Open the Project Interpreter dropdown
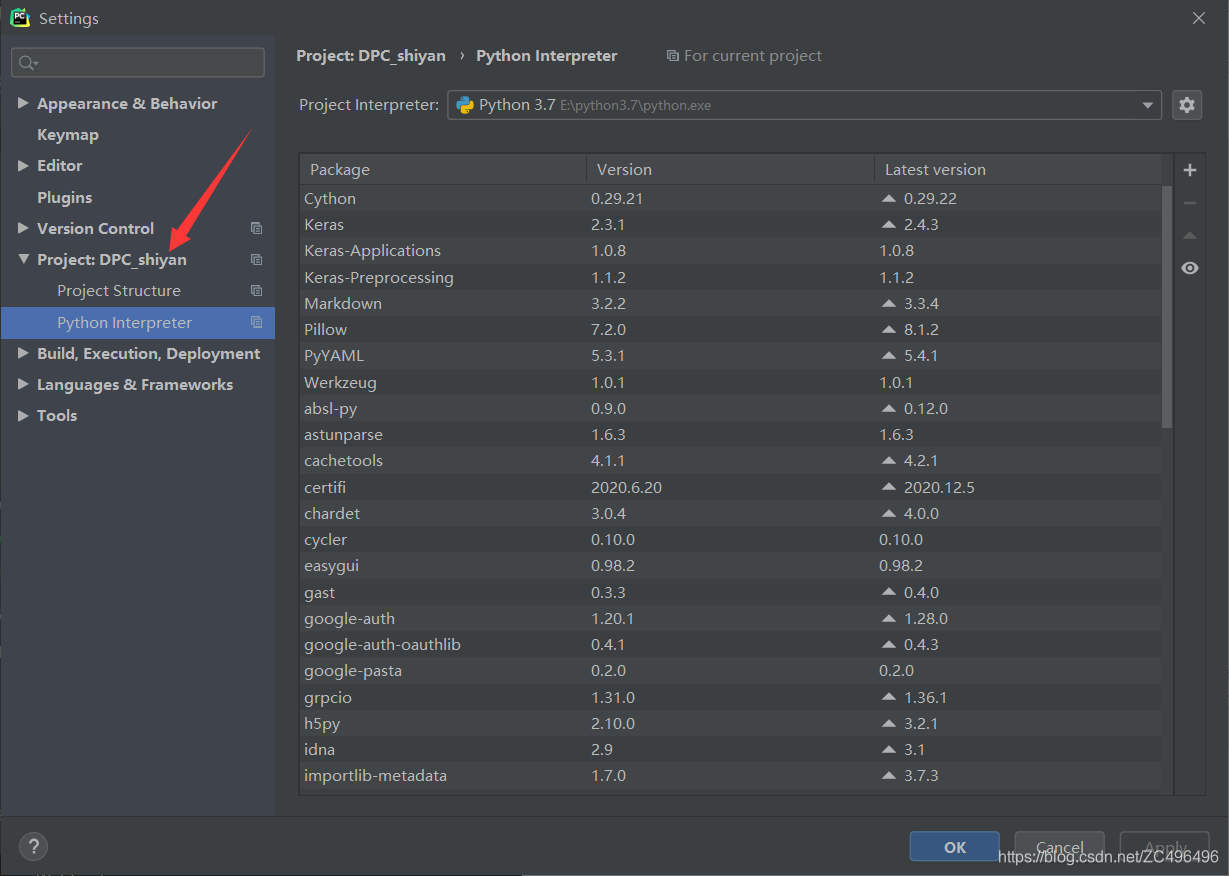This screenshot has width=1229, height=876. pos(1147,105)
